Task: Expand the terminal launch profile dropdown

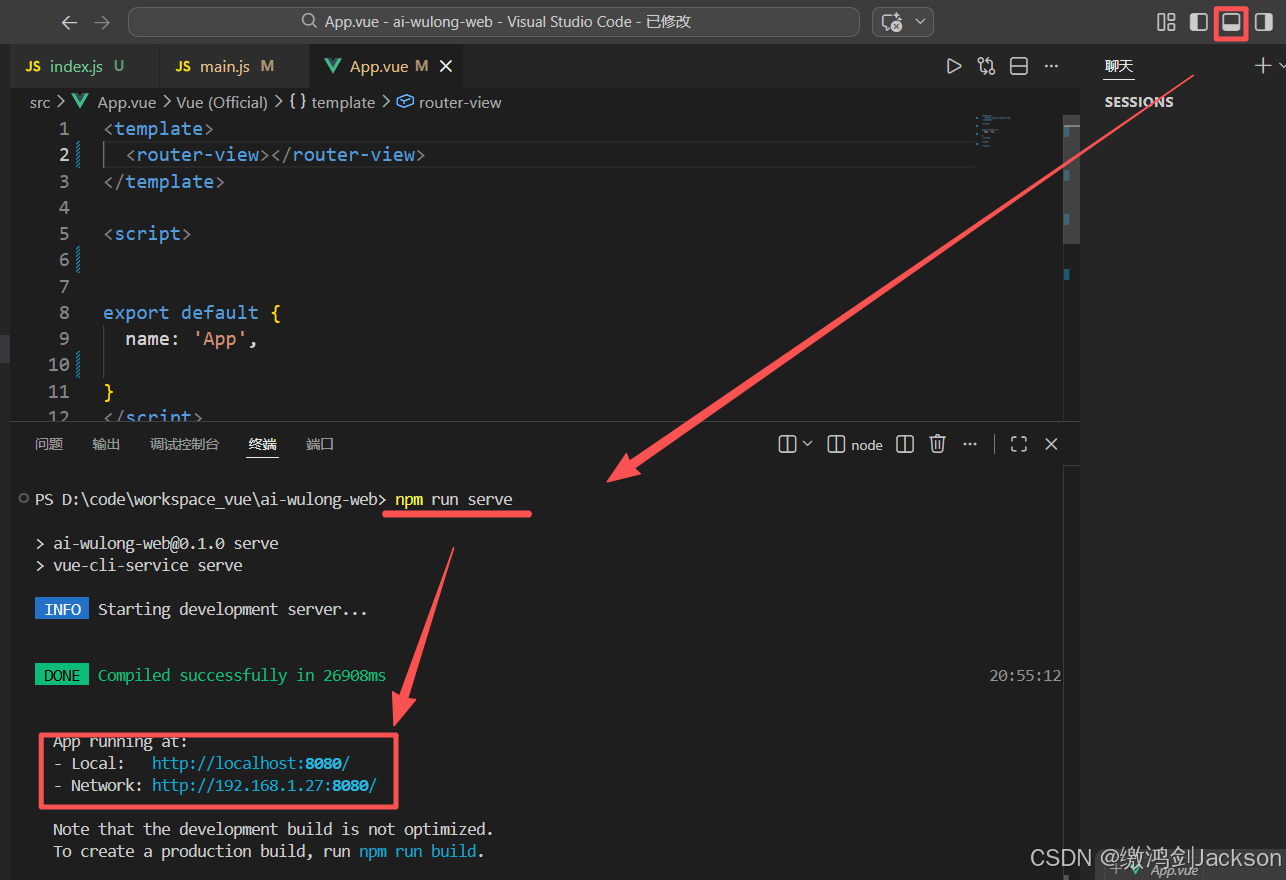Action: (x=808, y=444)
